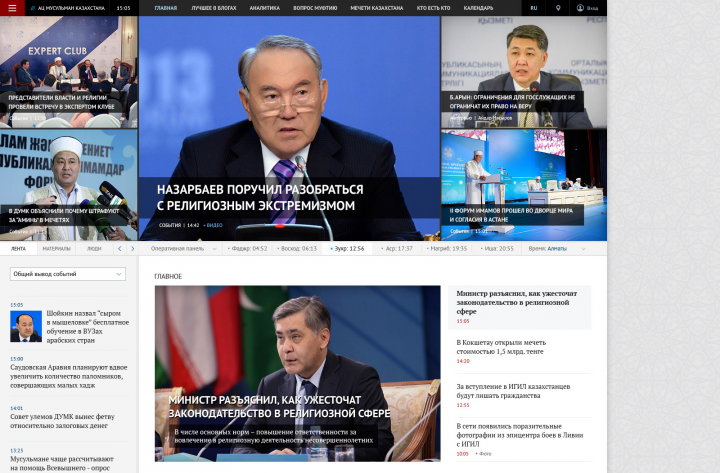Image resolution: width=720 pixels, height=473 pixels.
Task: Click Шойкин portrait thumbnail in feed
Action: pyautogui.click(x=26, y=327)
